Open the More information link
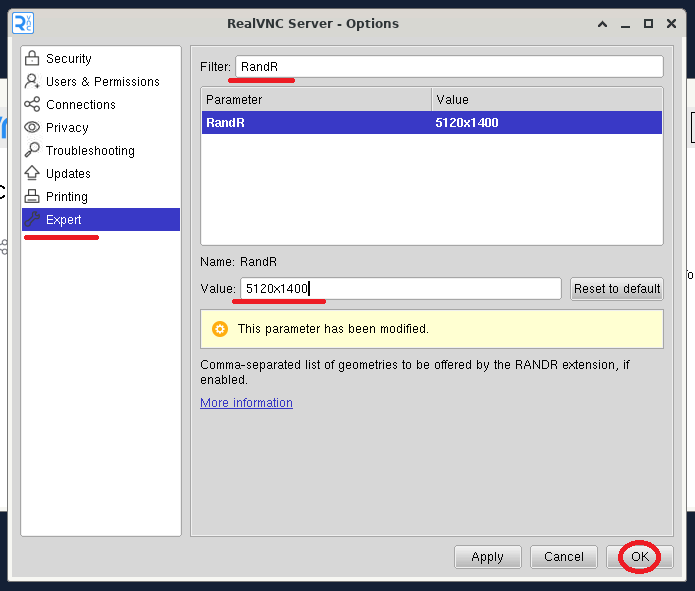Screen dimensions: 695x591 [x=246, y=403]
